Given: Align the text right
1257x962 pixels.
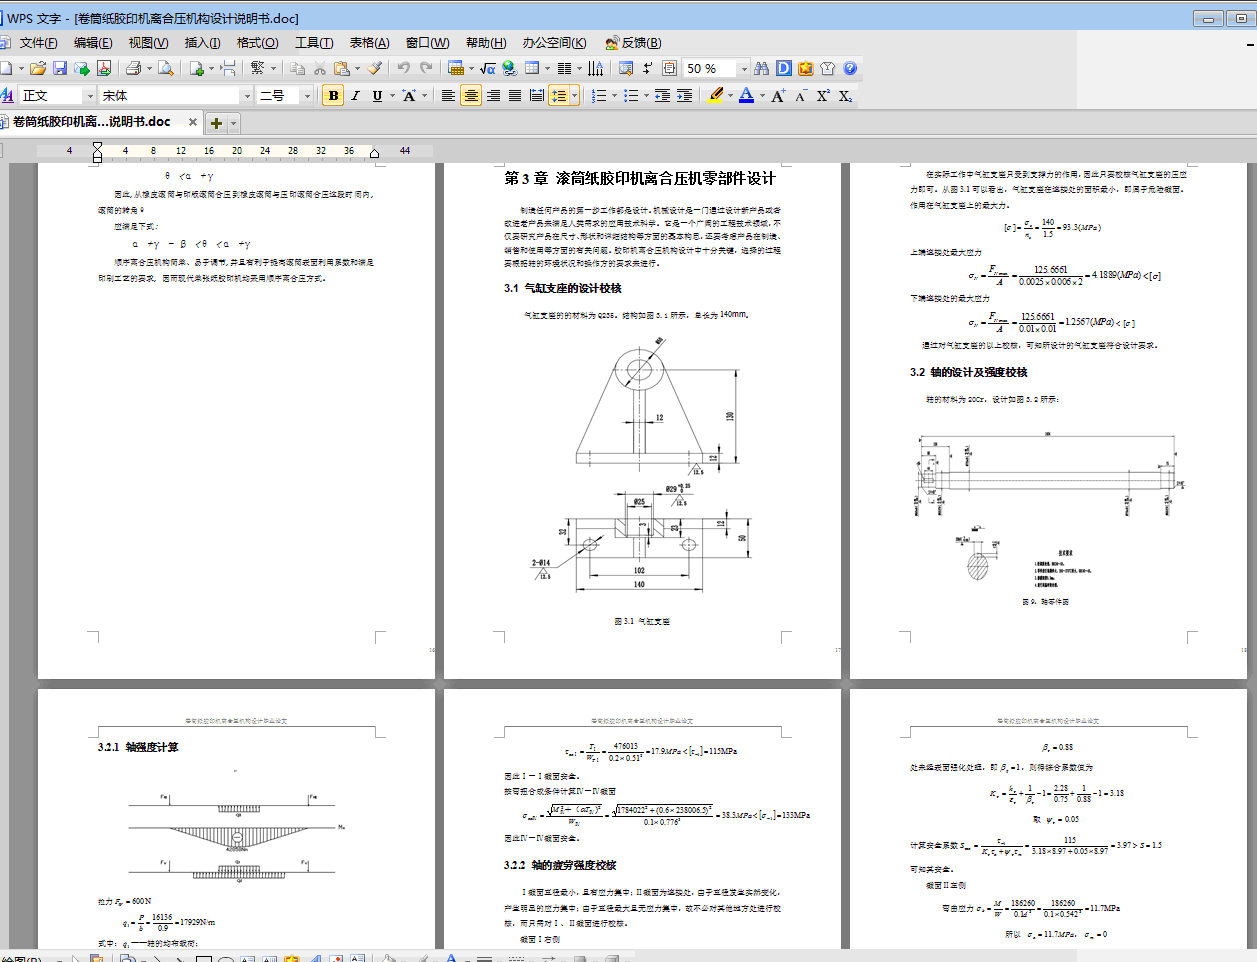Looking at the screenshot, I should coord(493,96).
